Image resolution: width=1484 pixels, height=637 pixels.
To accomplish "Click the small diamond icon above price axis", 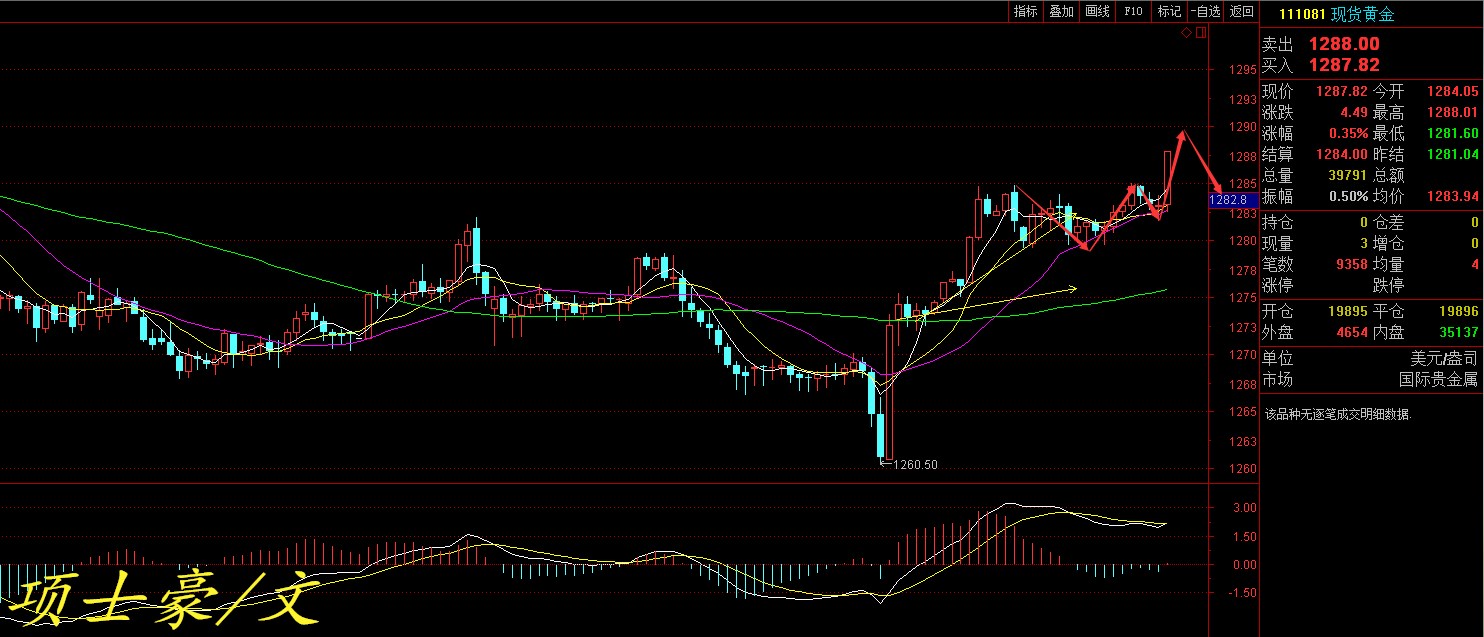I will click(1186, 33).
